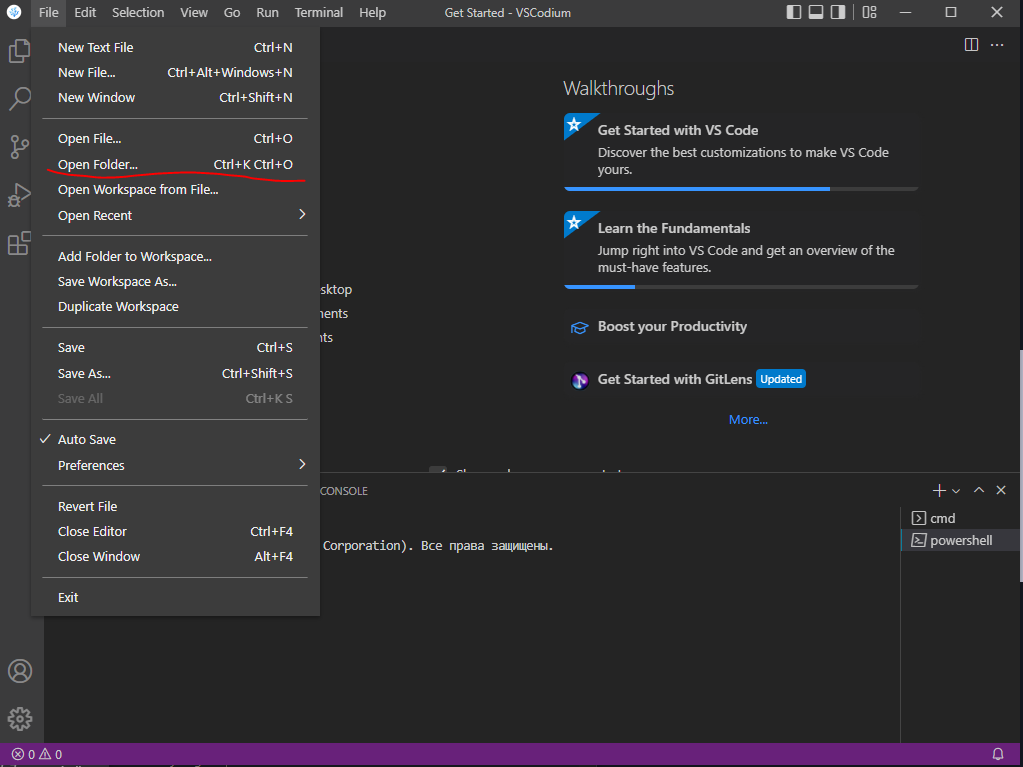The image size is (1023, 767).
Task: Open the View menu
Action: (x=194, y=12)
